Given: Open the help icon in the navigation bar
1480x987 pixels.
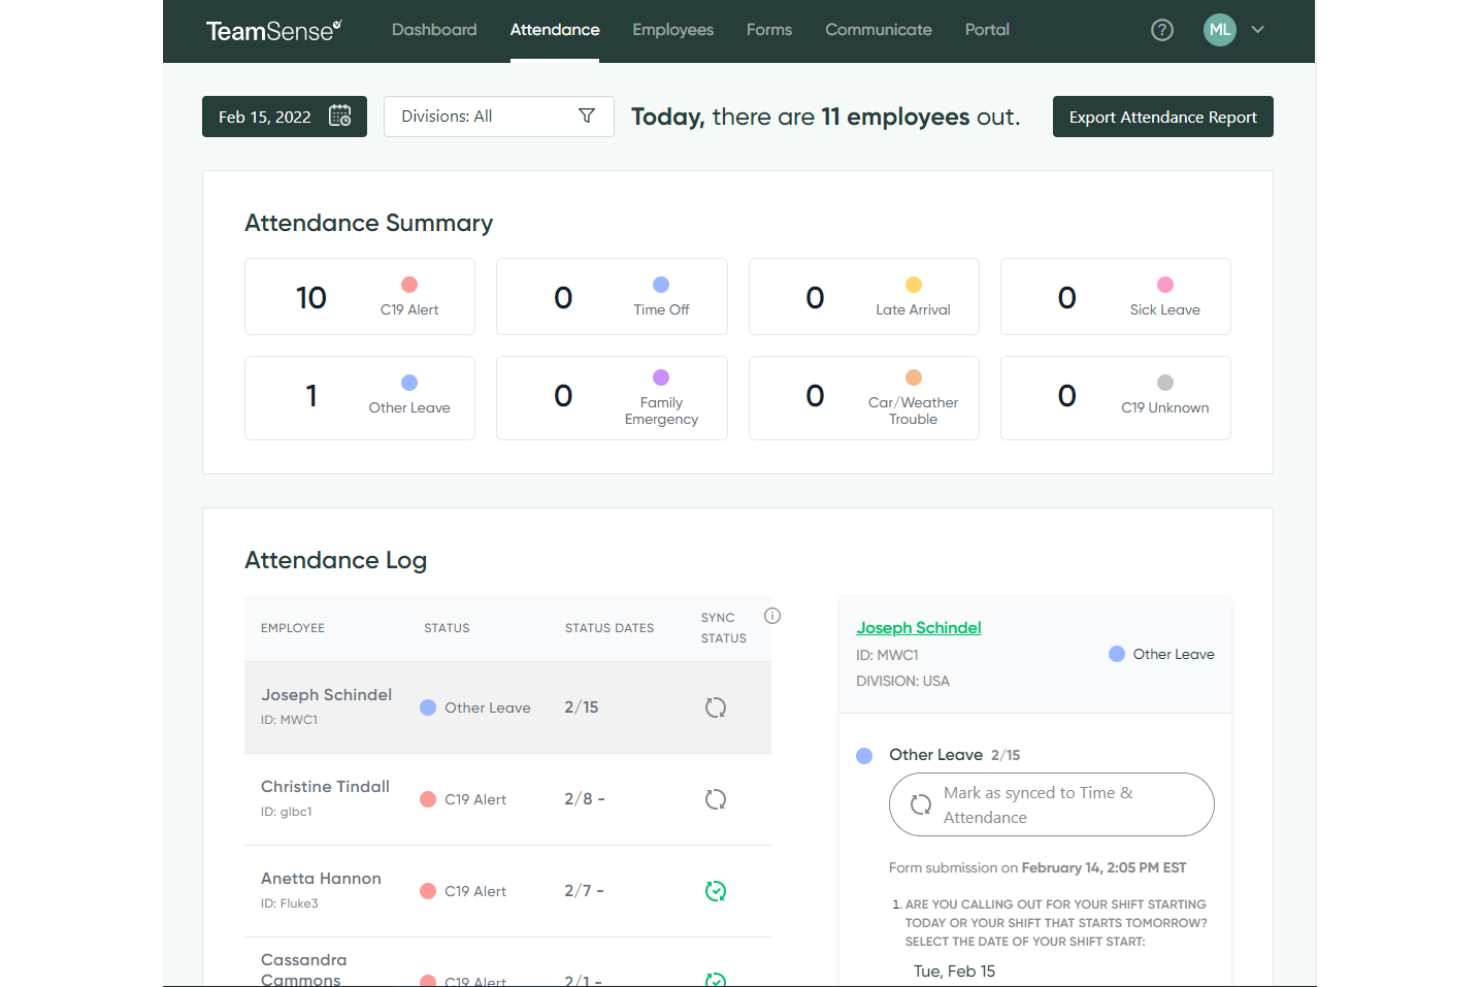Looking at the screenshot, I should click(x=1162, y=30).
